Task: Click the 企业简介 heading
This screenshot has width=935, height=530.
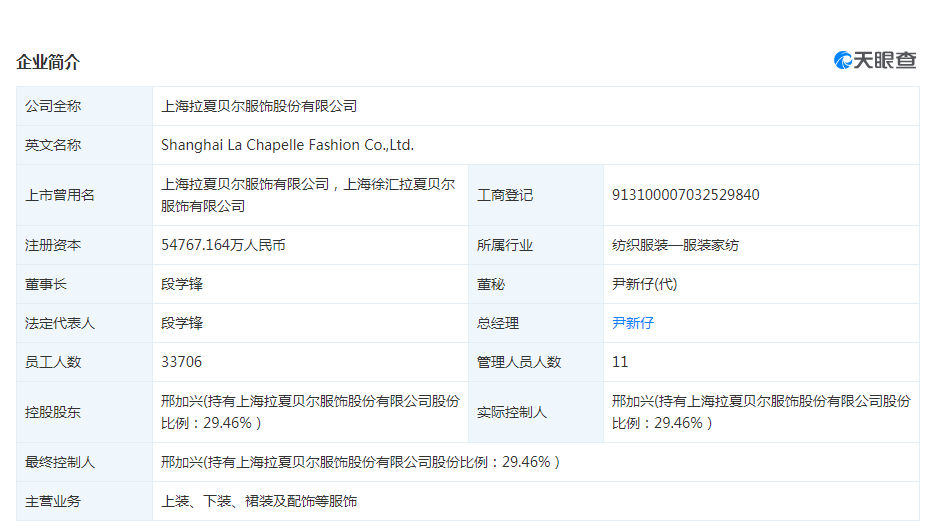Action: pos(48,62)
